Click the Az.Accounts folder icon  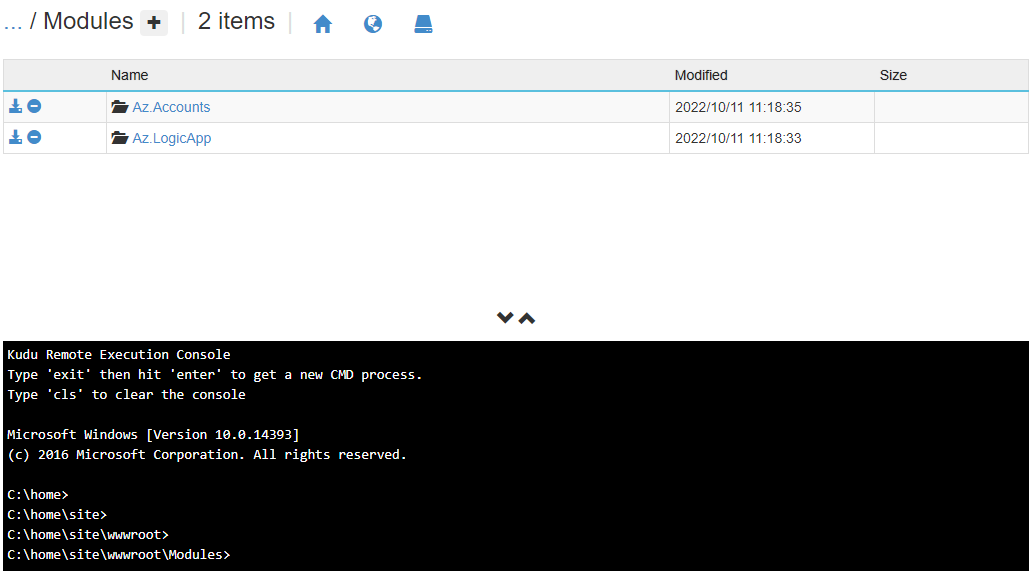pyautogui.click(x=120, y=107)
